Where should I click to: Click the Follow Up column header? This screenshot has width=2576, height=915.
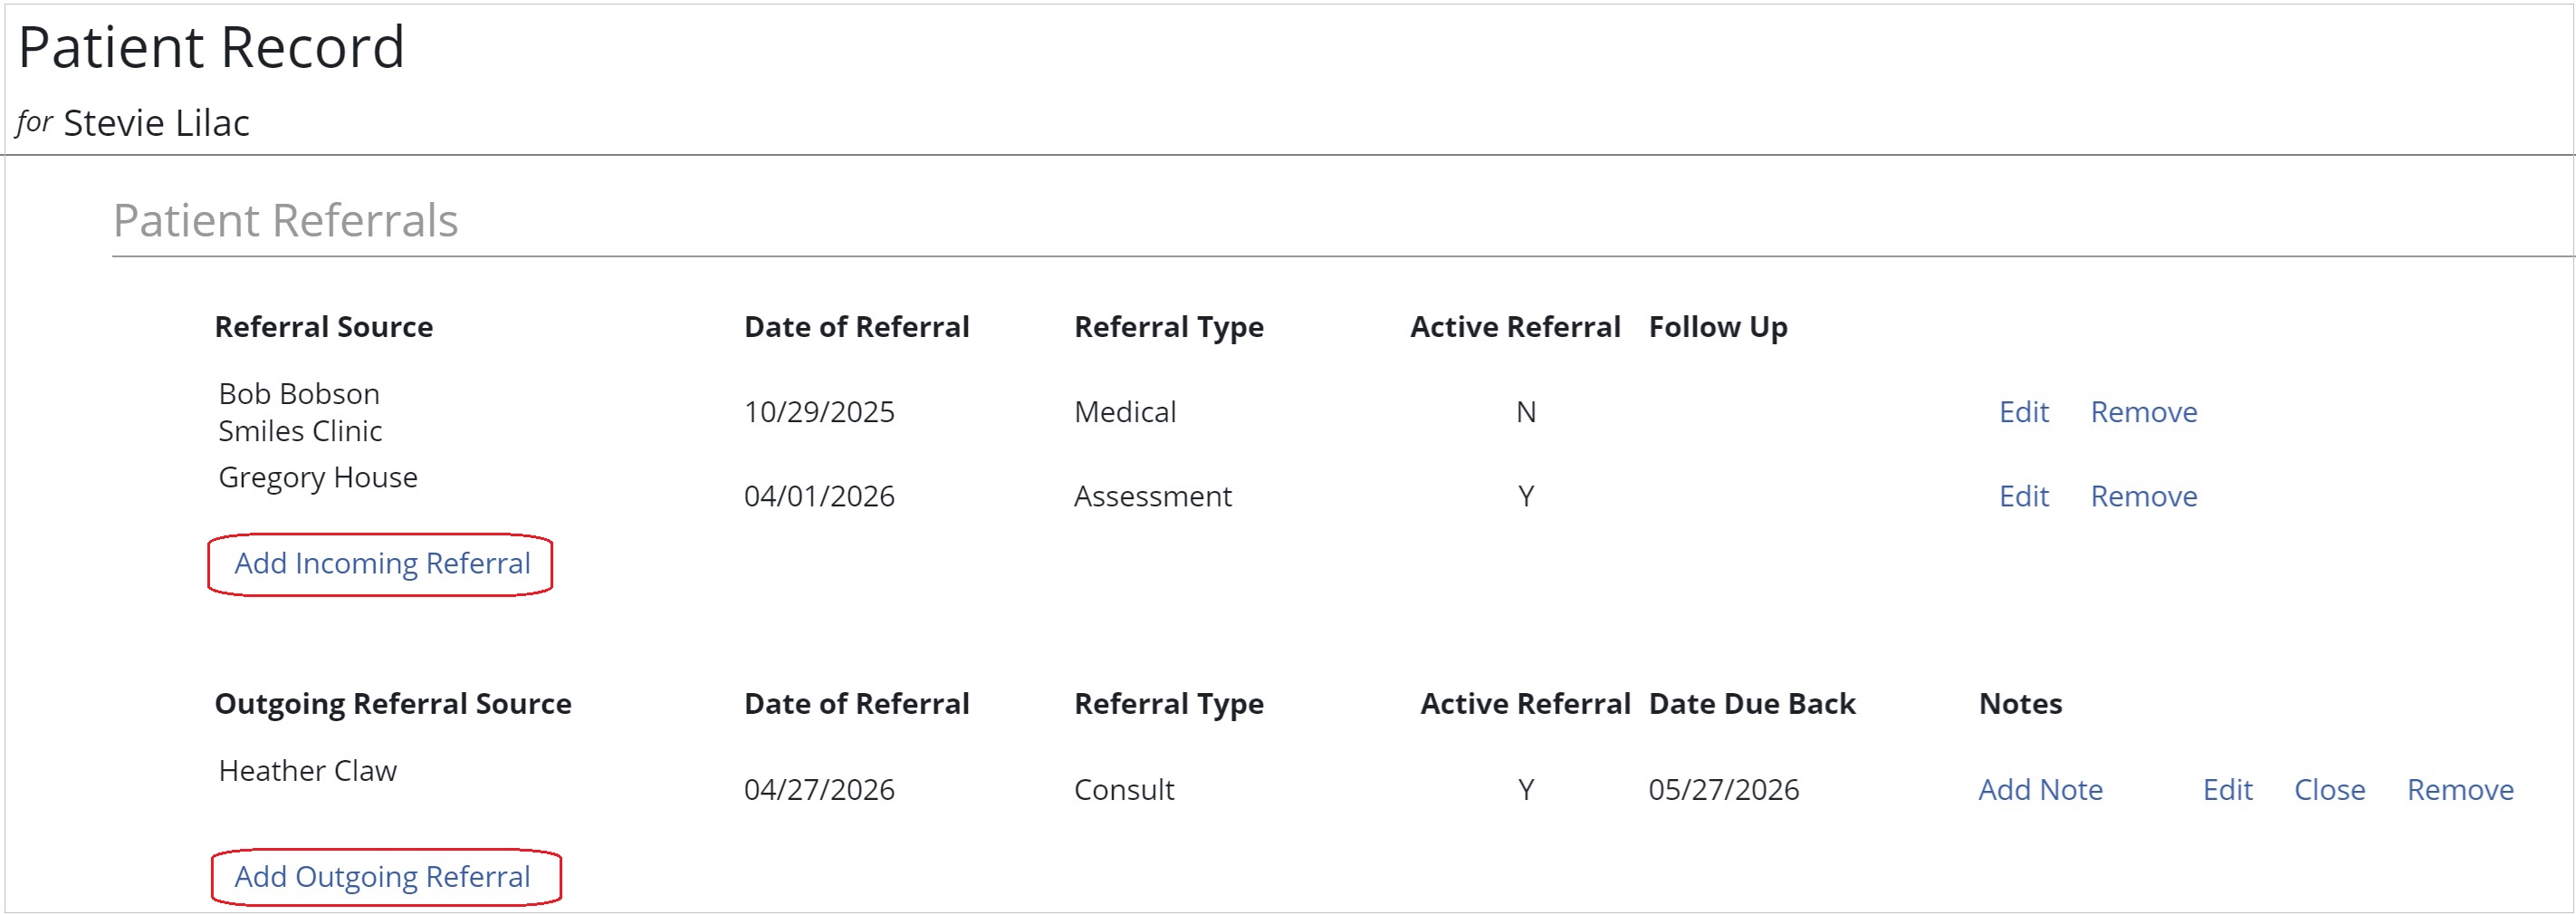pyautogui.click(x=1717, y=327)
